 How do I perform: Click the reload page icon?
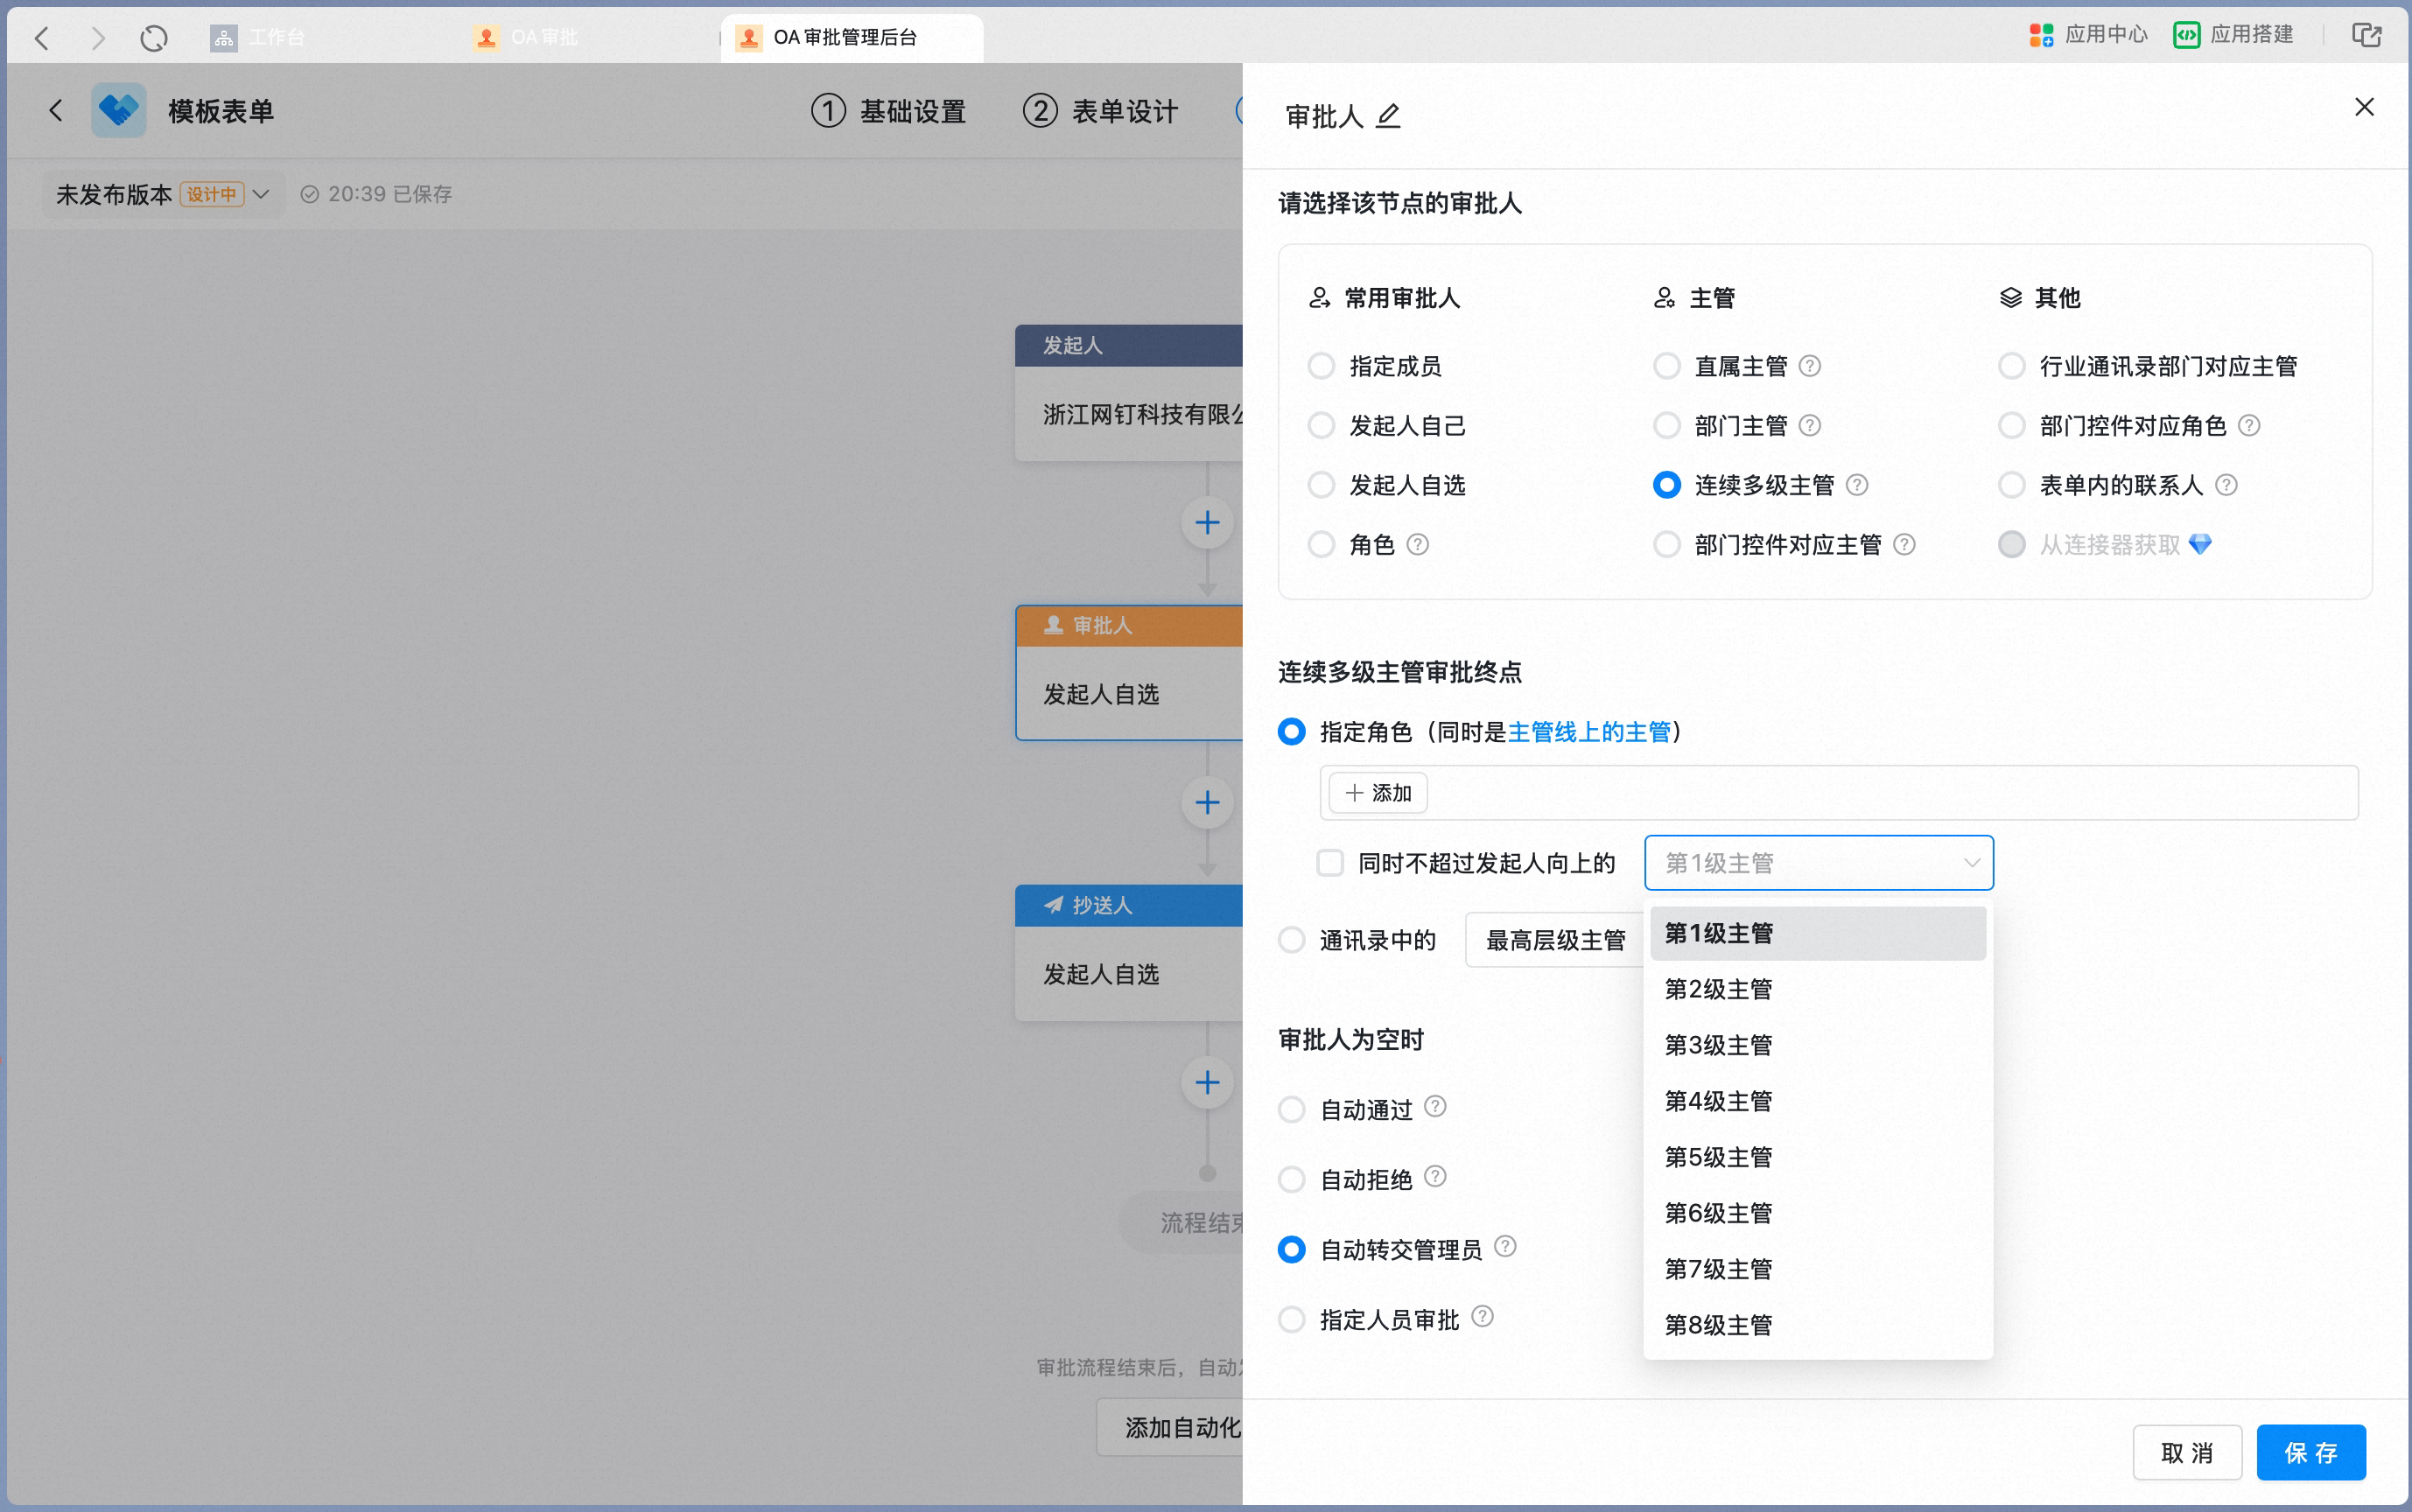tap(154, 38)
